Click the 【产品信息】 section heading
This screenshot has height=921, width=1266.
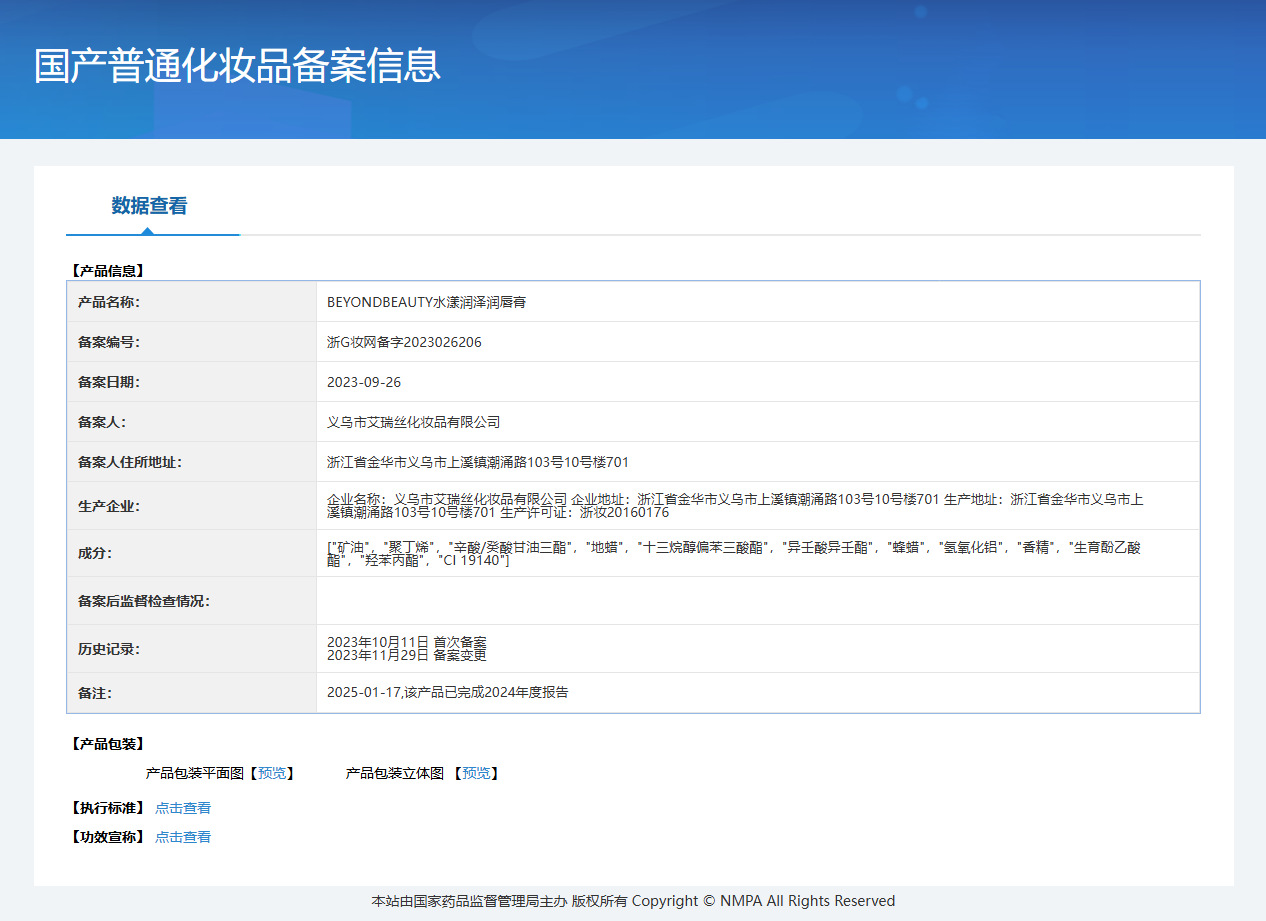click(x=108, y=270)
